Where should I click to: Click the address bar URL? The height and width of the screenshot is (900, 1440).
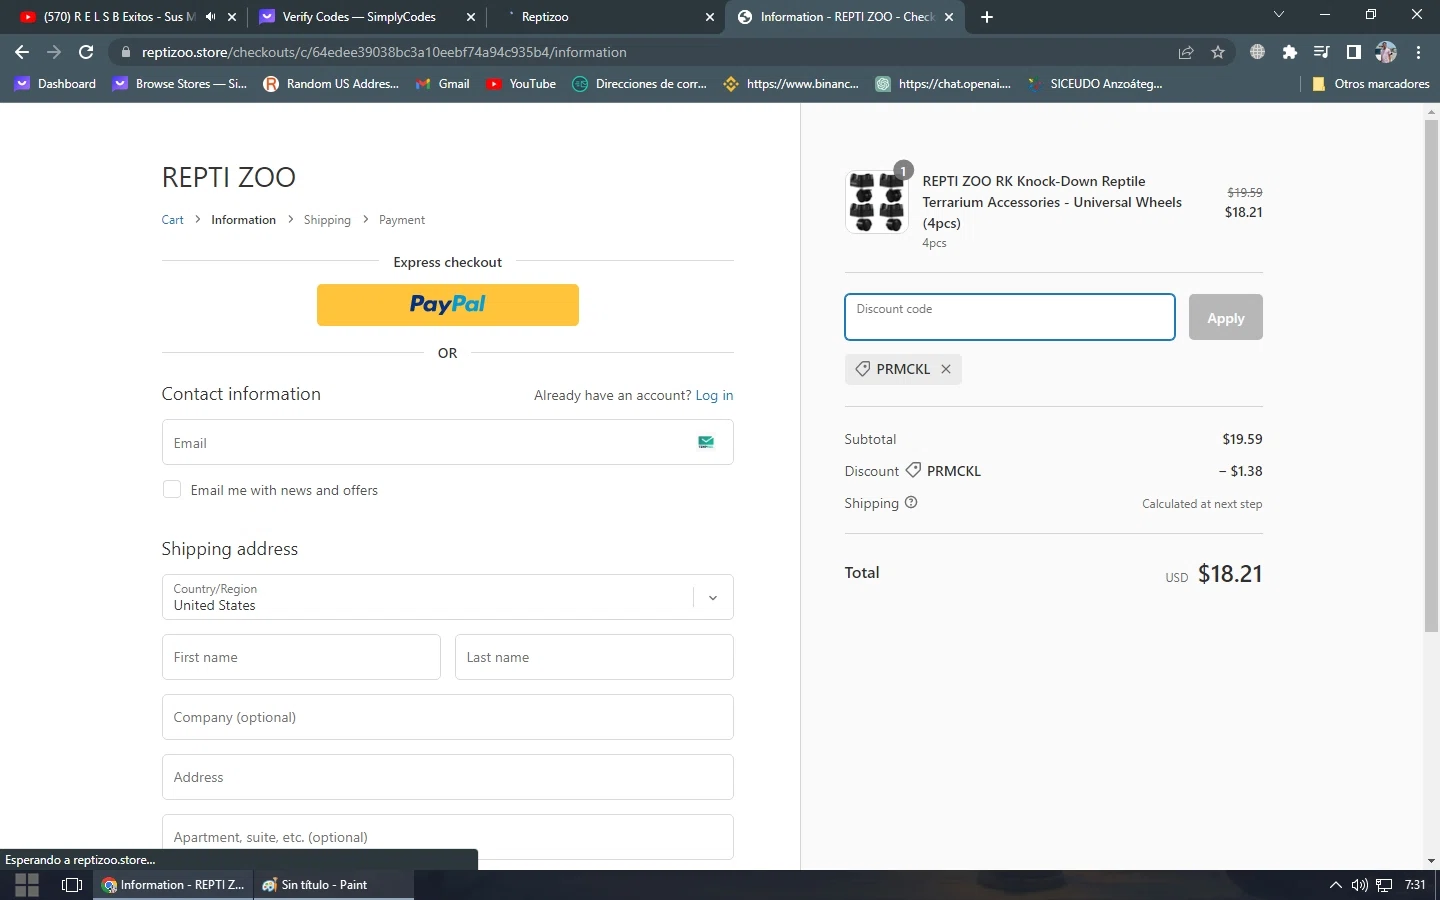[x=384, y=52]
